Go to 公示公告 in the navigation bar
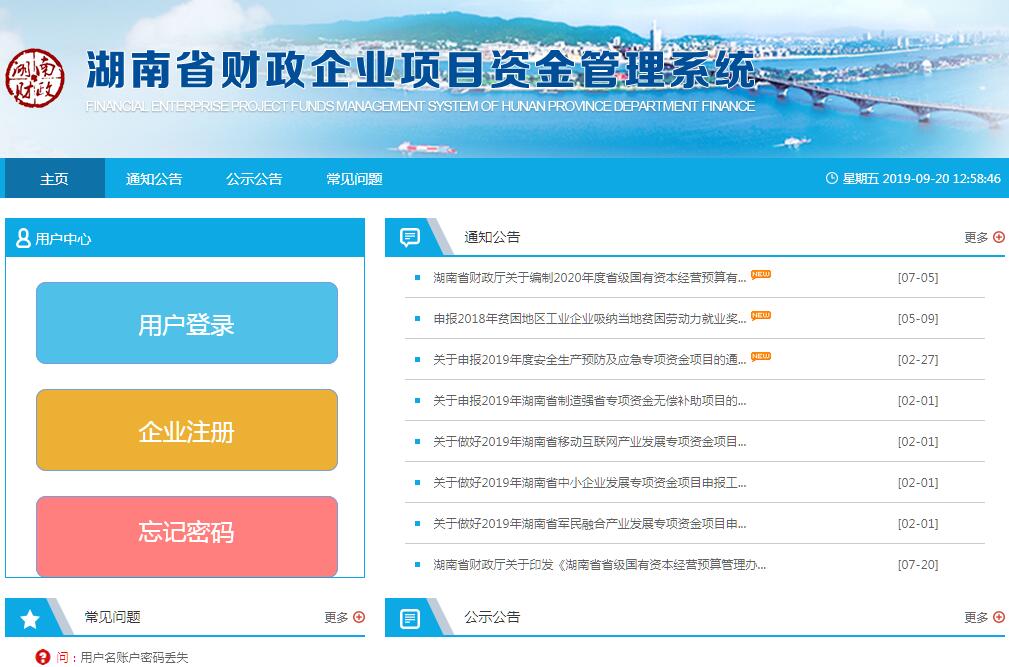Screen dimensions: 1009x667 tap(254, 179)
